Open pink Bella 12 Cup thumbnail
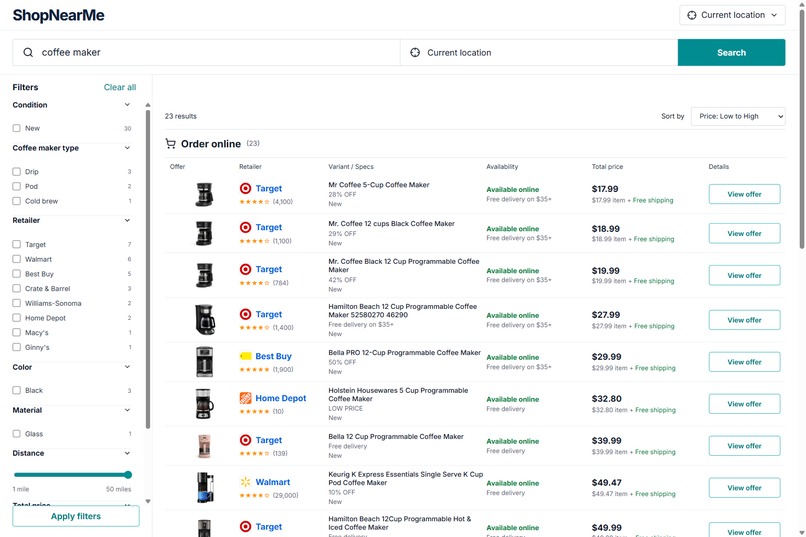Viewport: 806px width, 537px height. point(204,446)
